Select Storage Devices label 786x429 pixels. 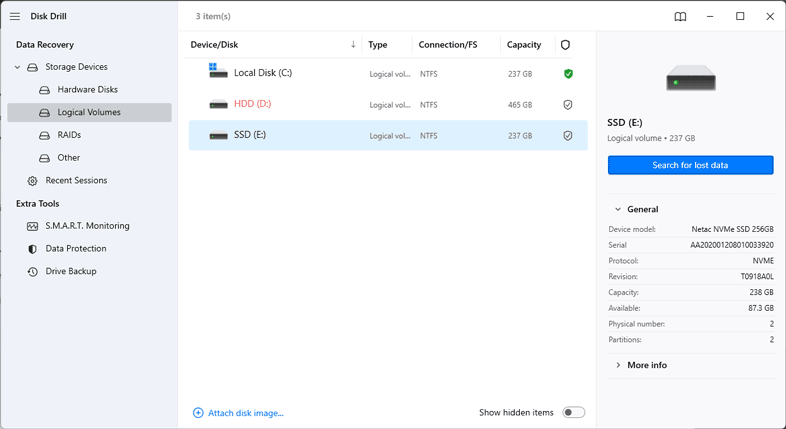tap(76, 67)
